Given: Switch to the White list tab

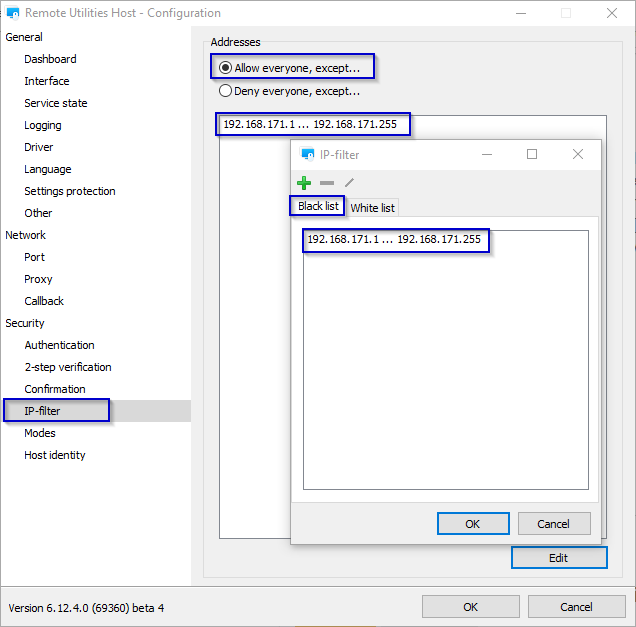Looking at the screenshot, I should 372,208.
